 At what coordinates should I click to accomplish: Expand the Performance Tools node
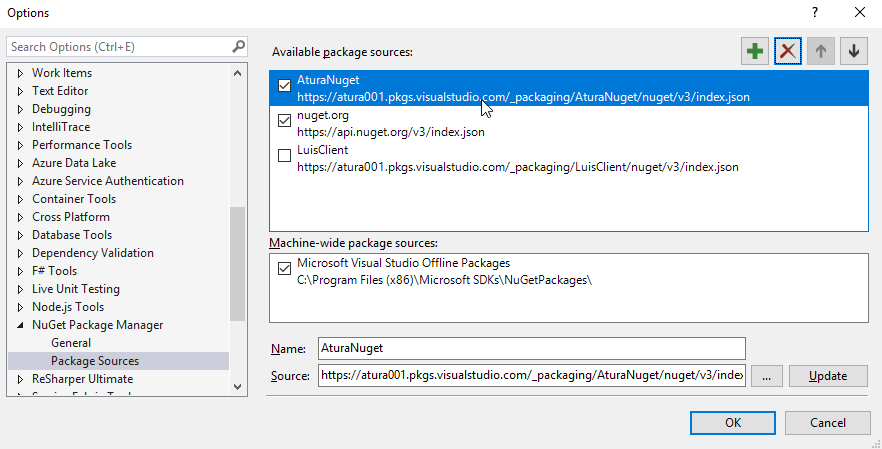point(20,145)
